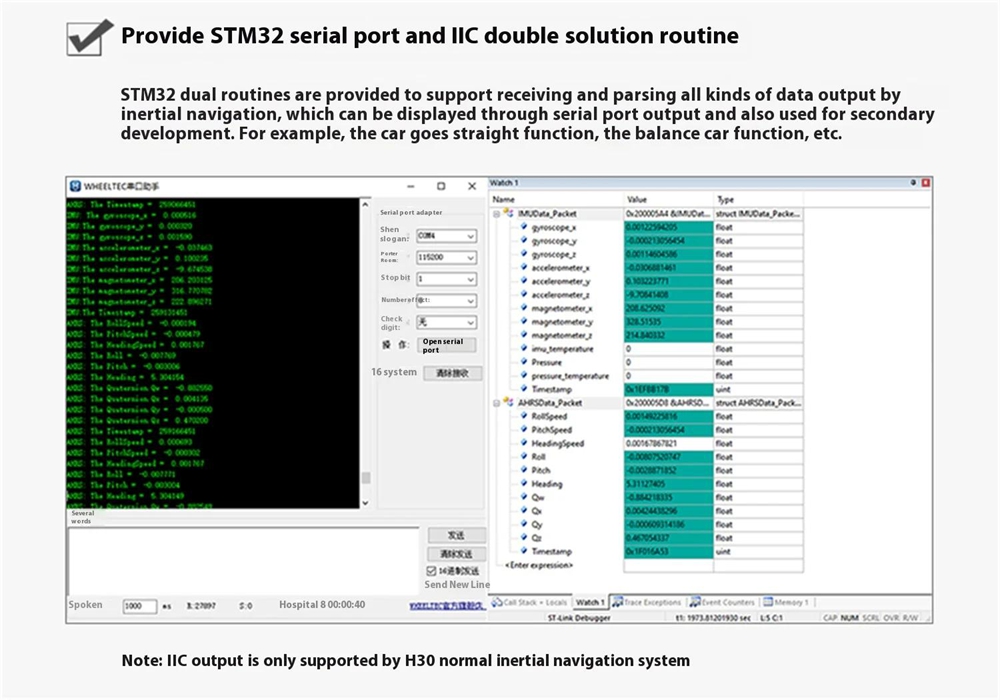
Task: Click the Trace Exceptions tab icon
Action: 617,602
